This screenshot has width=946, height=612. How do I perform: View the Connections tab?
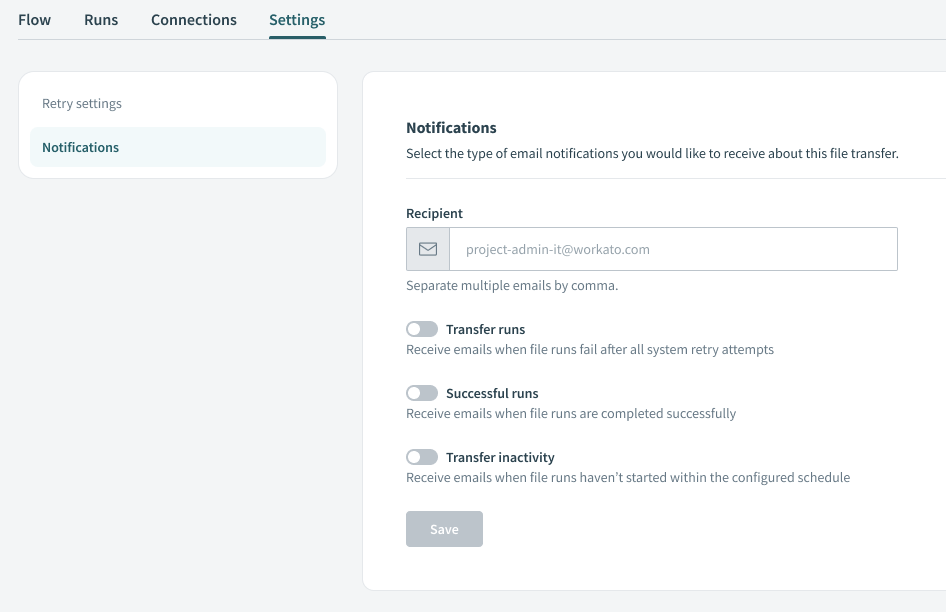[193, 19]
